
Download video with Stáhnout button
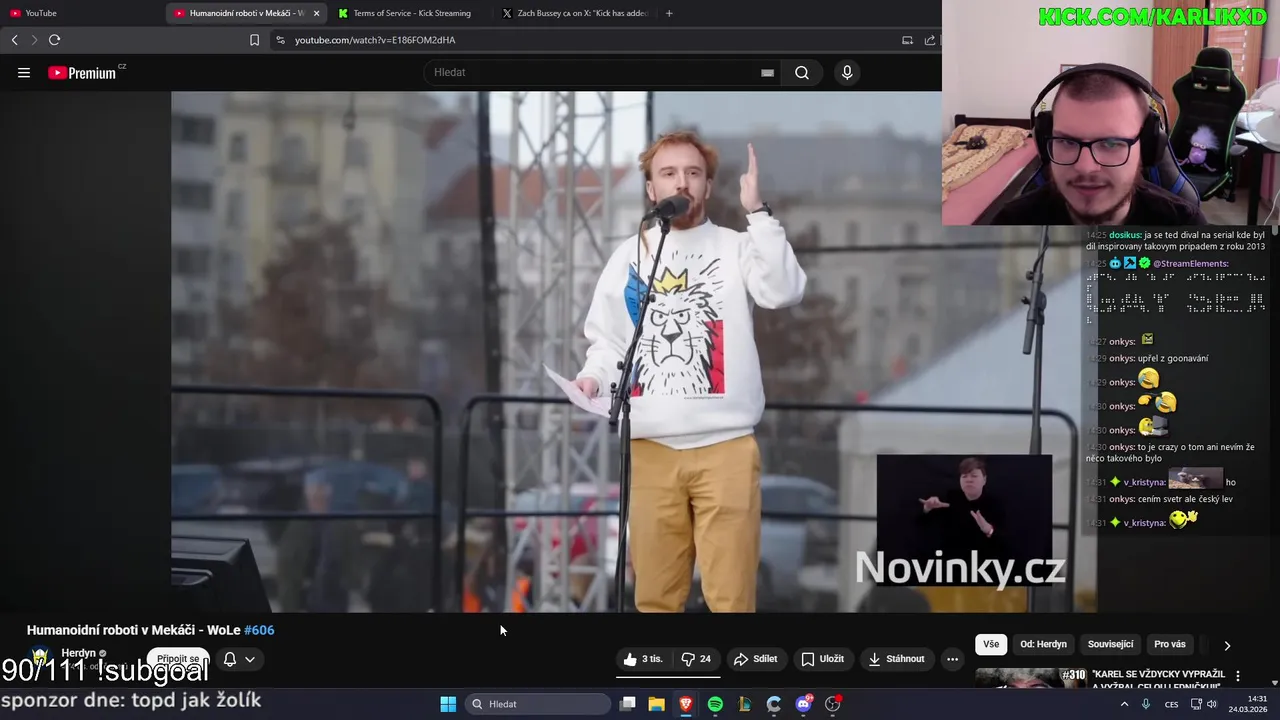pyautogui.click(x=896, y=659)
